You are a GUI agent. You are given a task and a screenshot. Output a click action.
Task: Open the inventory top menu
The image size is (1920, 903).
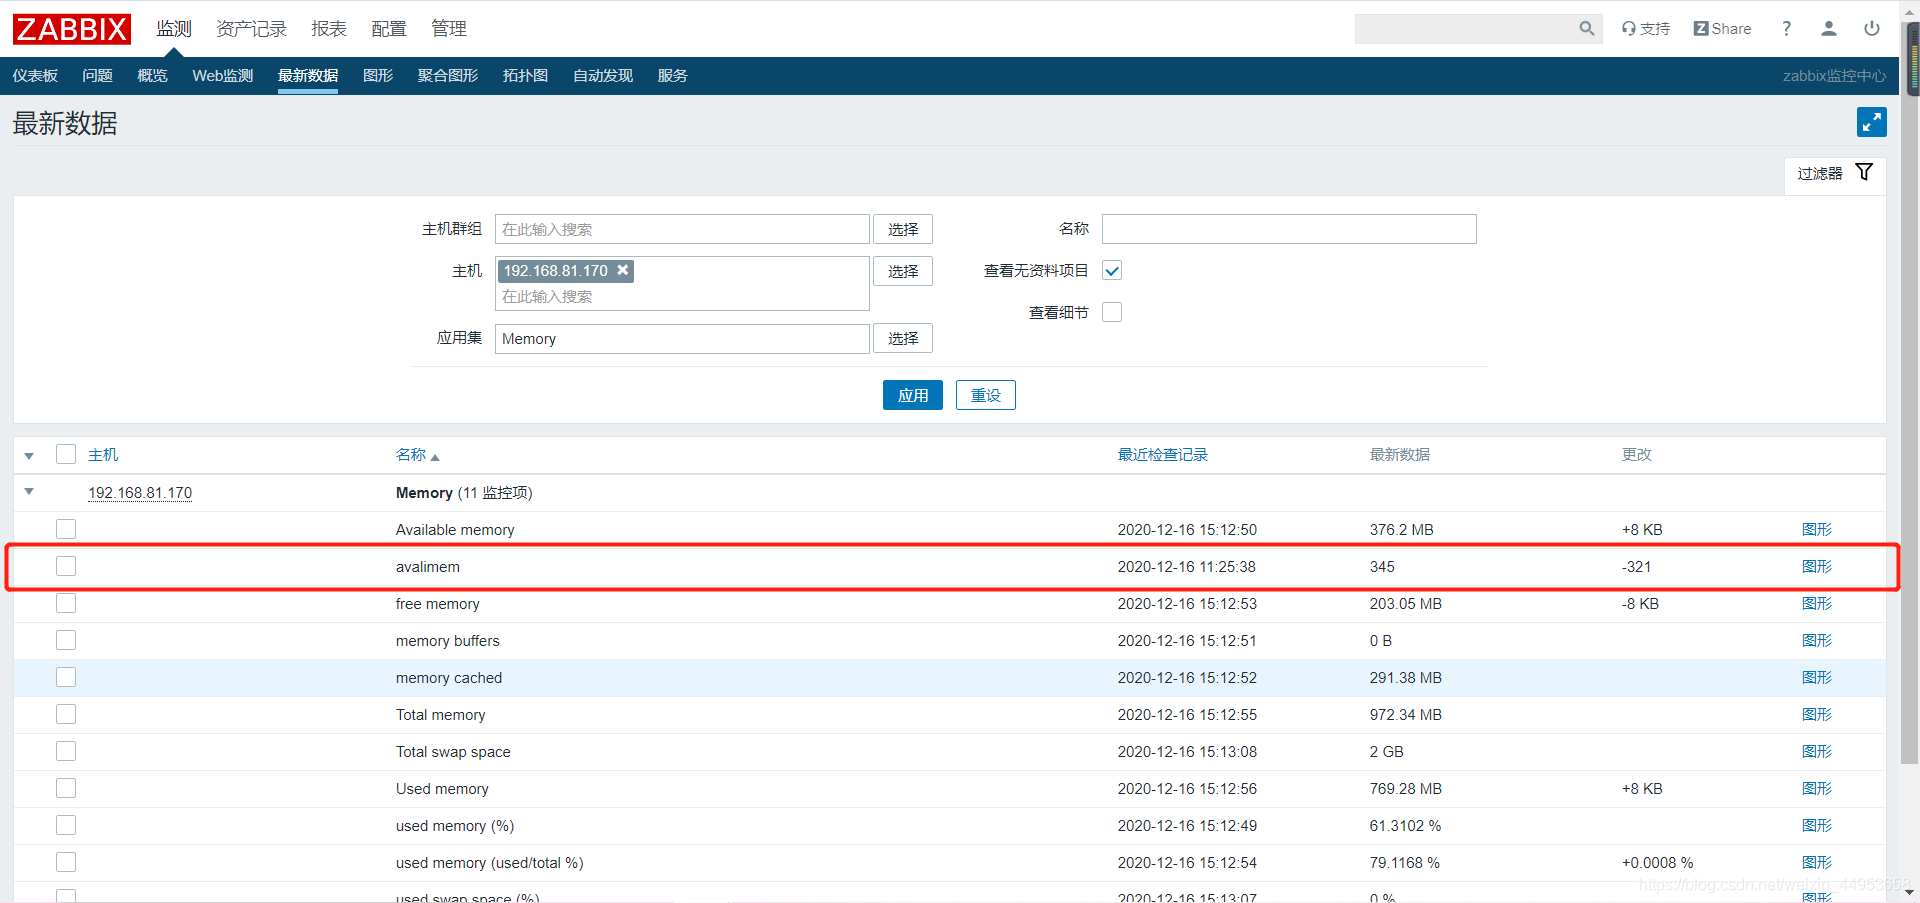251,29
